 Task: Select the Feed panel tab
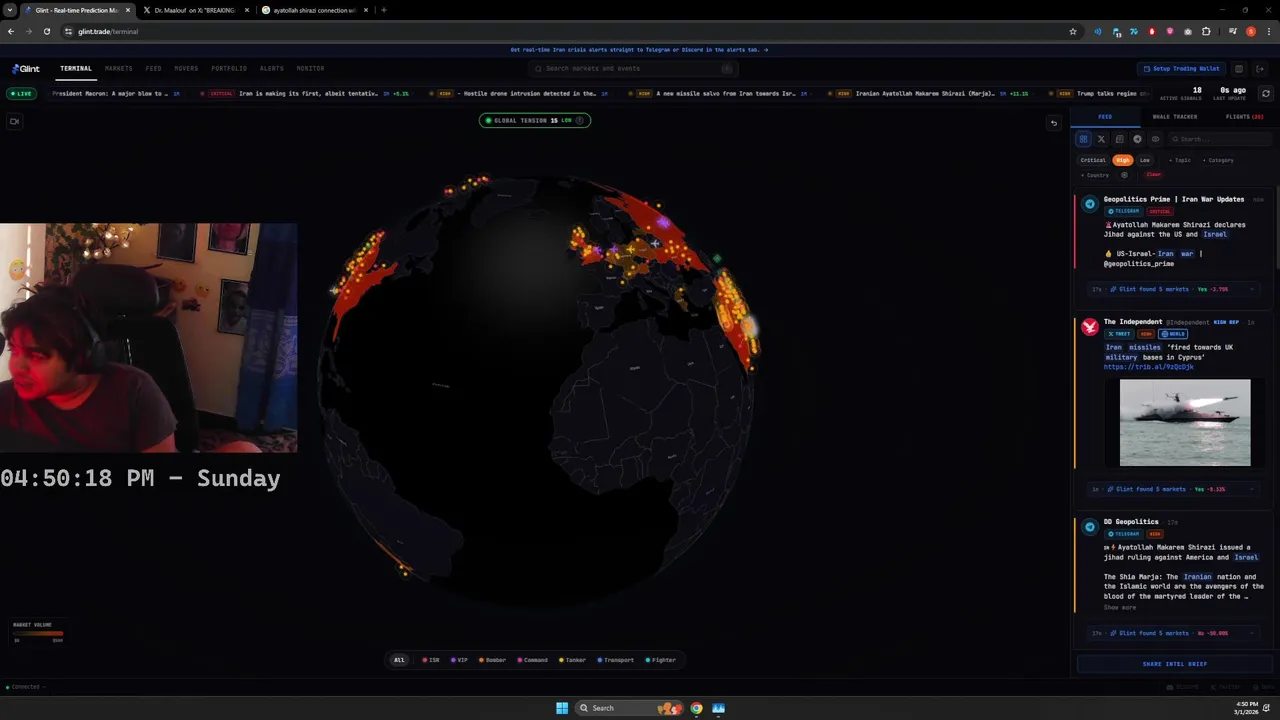[x=1105, y=117]
